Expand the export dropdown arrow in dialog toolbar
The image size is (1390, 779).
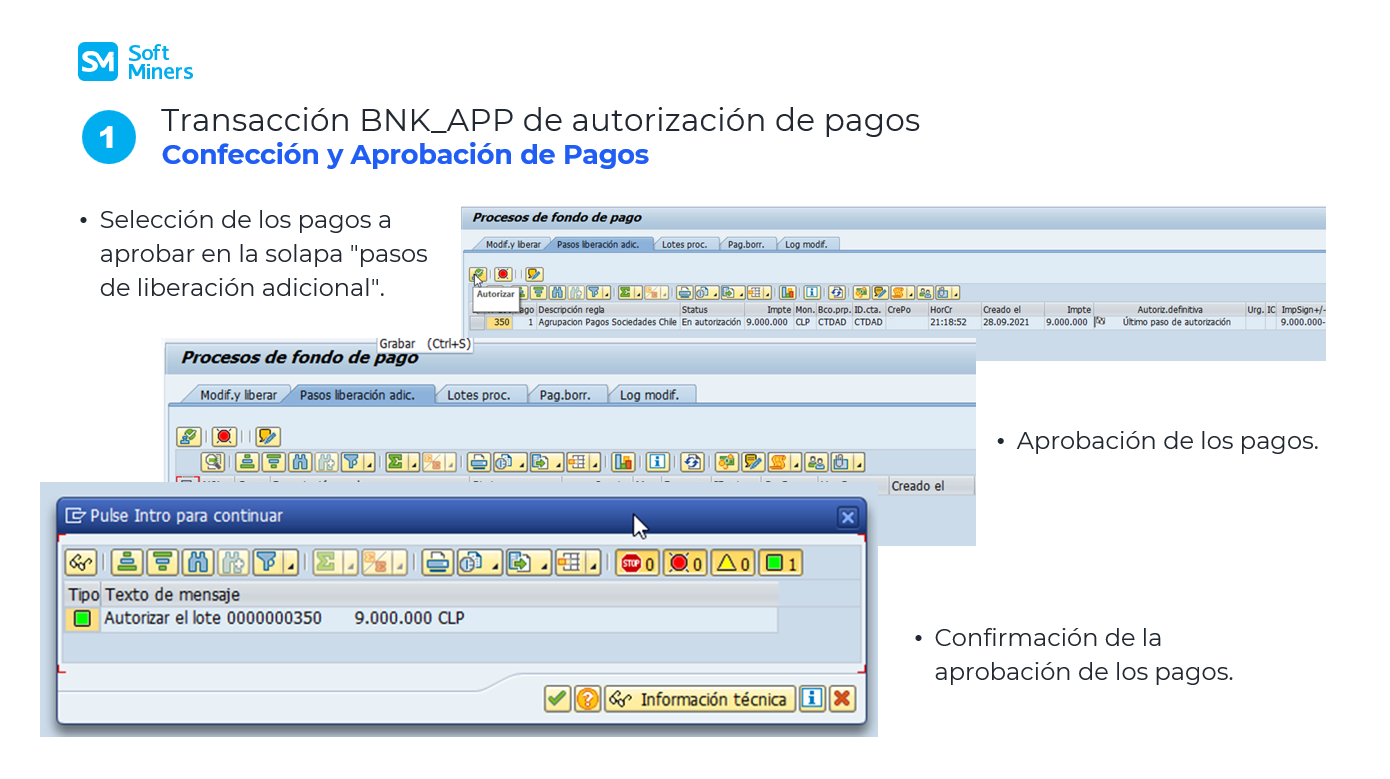point(545,567)
